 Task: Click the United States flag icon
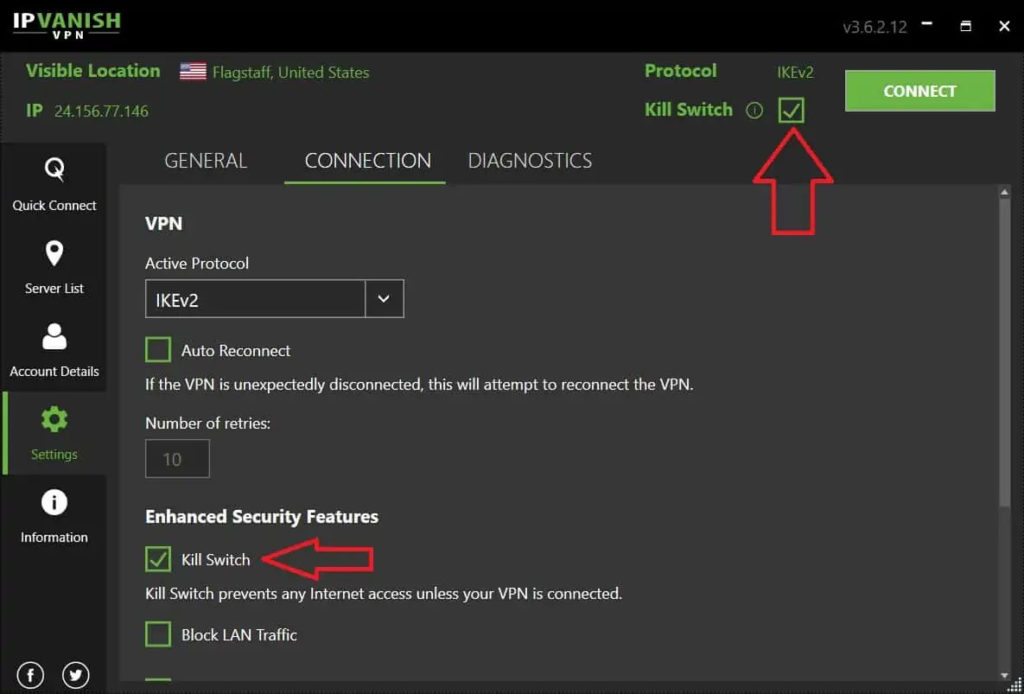[193, 72]
